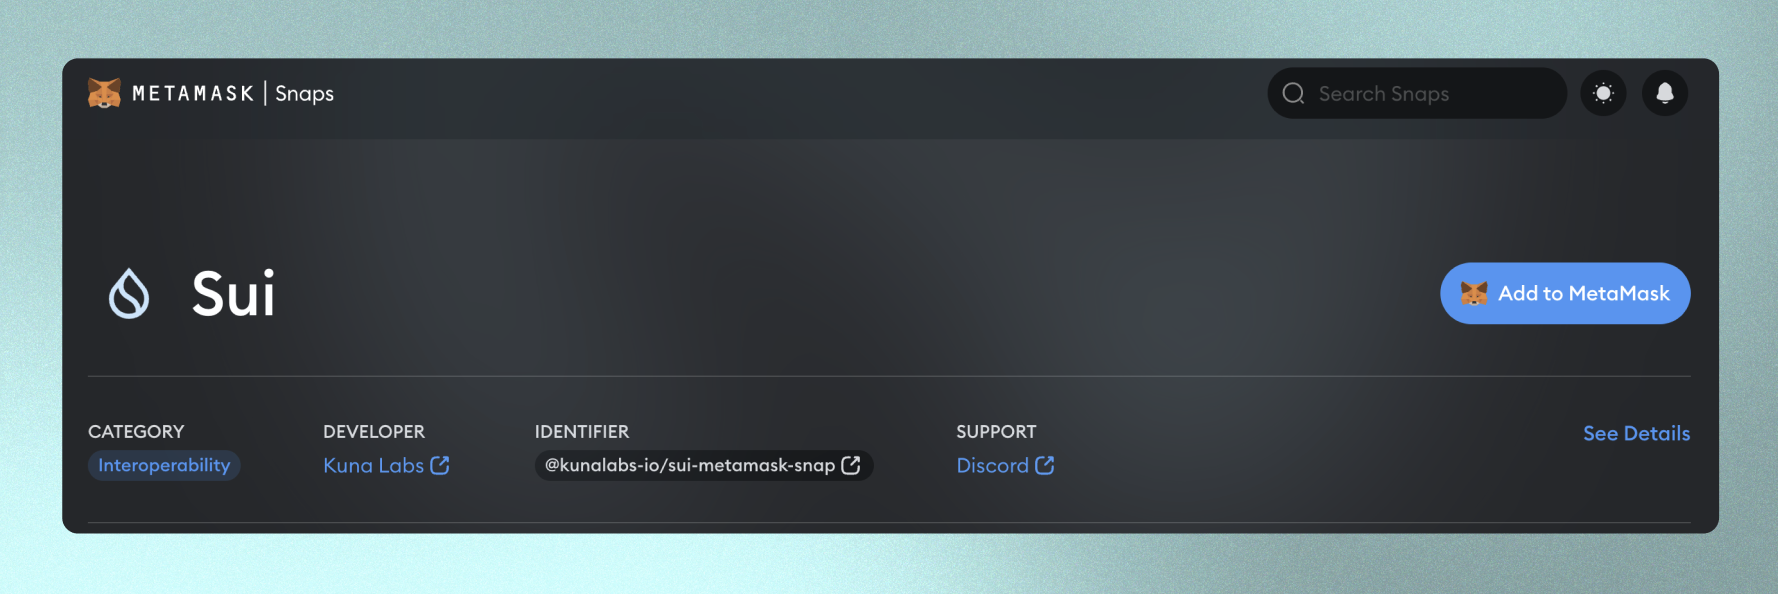The image size is (1778, 594).
Task: Click external link icon beside Kuna Labs
Action: tap(440, 465)
